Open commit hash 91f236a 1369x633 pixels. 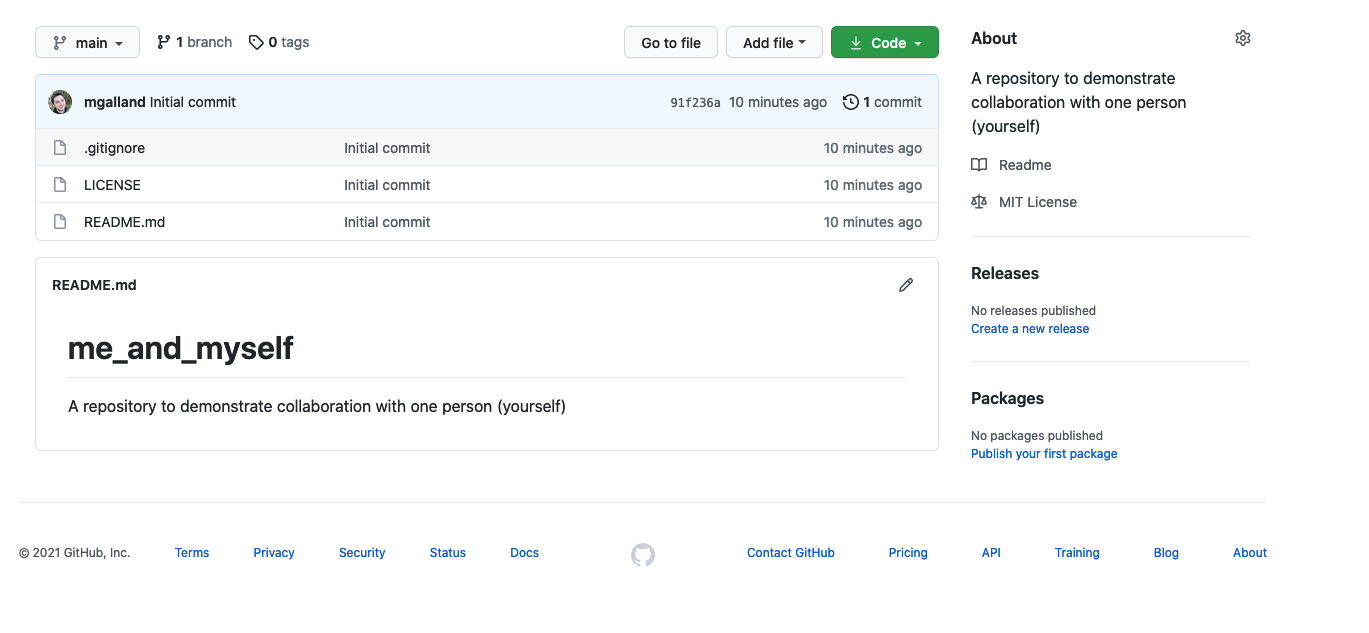pos(695,102)
